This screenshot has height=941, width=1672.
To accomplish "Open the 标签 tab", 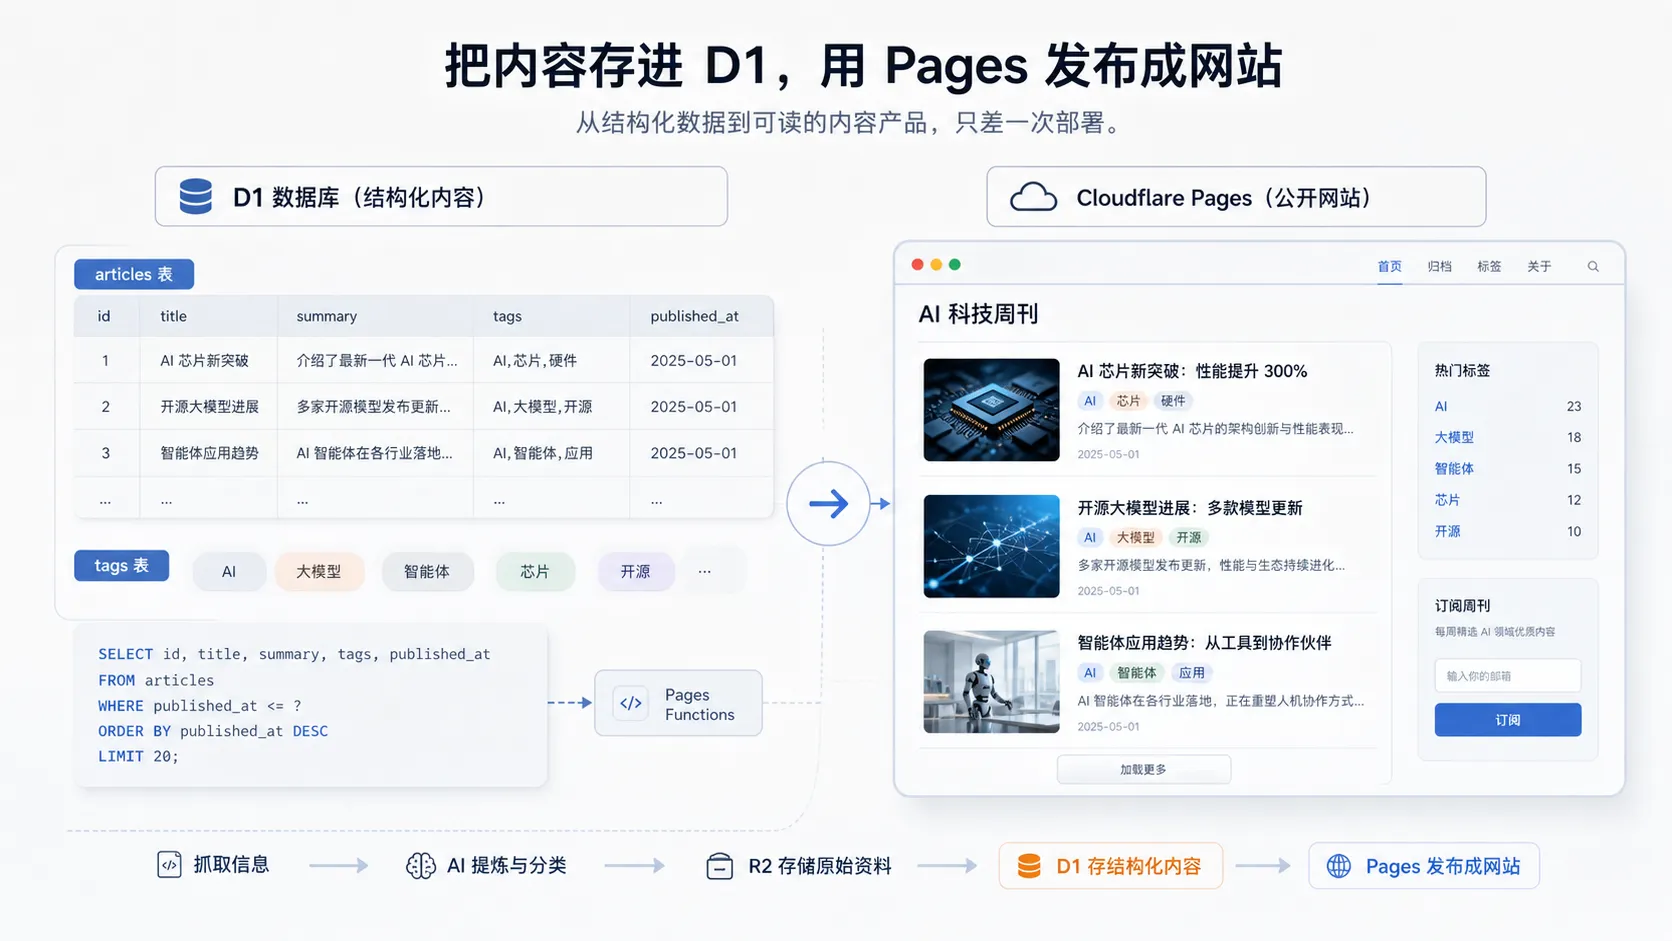I will tap(1490, 267).
